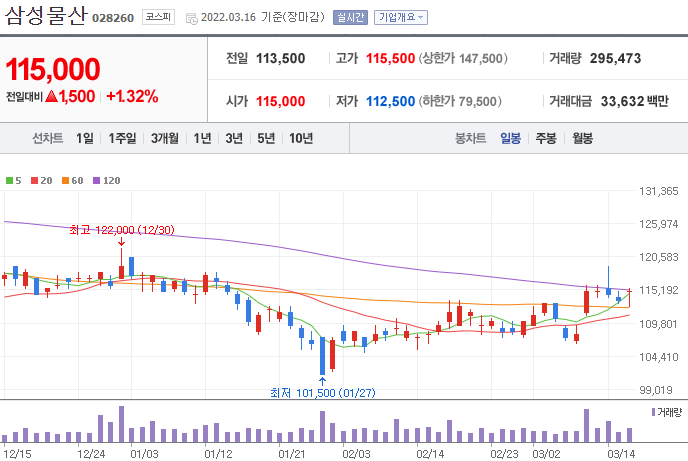Click the +1.32% change rate
Viewport: 688px width, 461px height.
tap(132, 96)
